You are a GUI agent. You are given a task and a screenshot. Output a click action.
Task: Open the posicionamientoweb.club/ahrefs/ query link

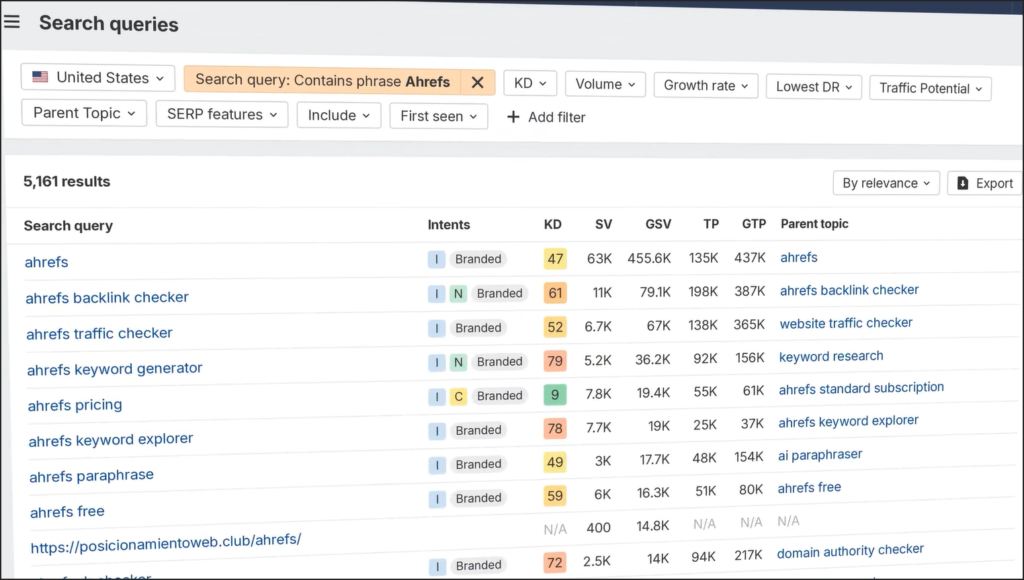point(166,543)
